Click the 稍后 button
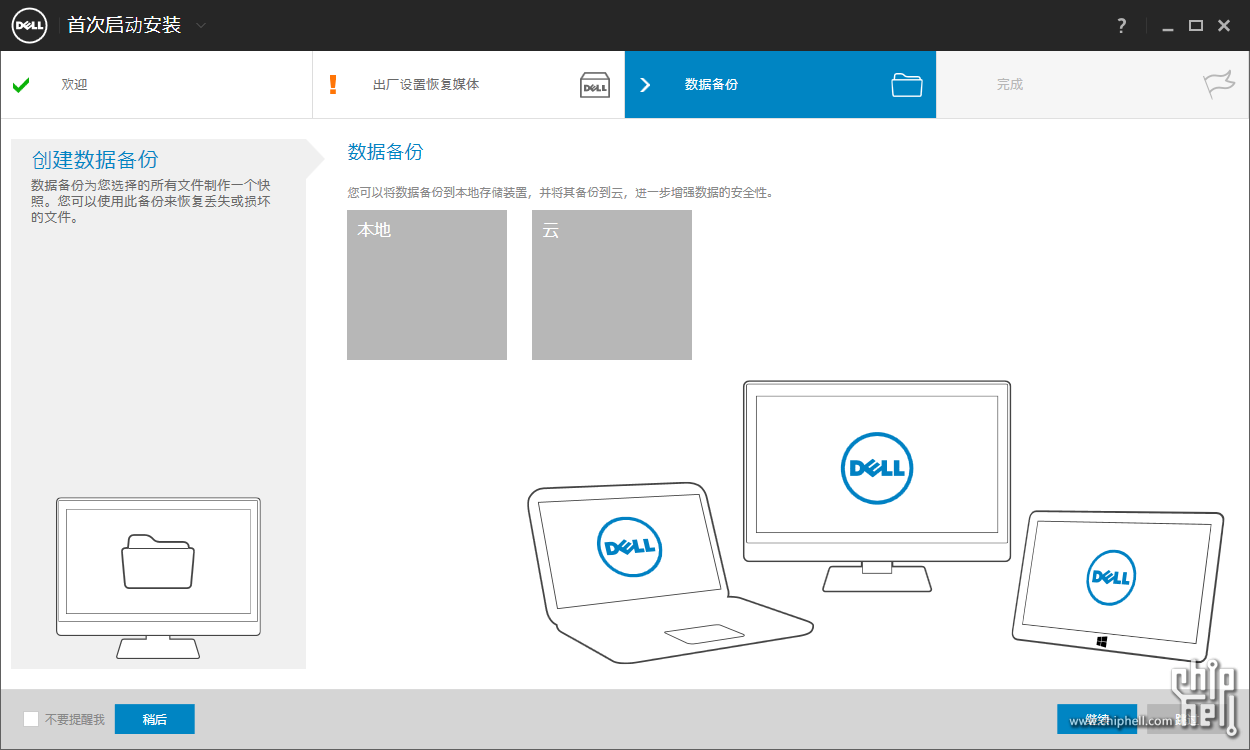 pos(155,719)
